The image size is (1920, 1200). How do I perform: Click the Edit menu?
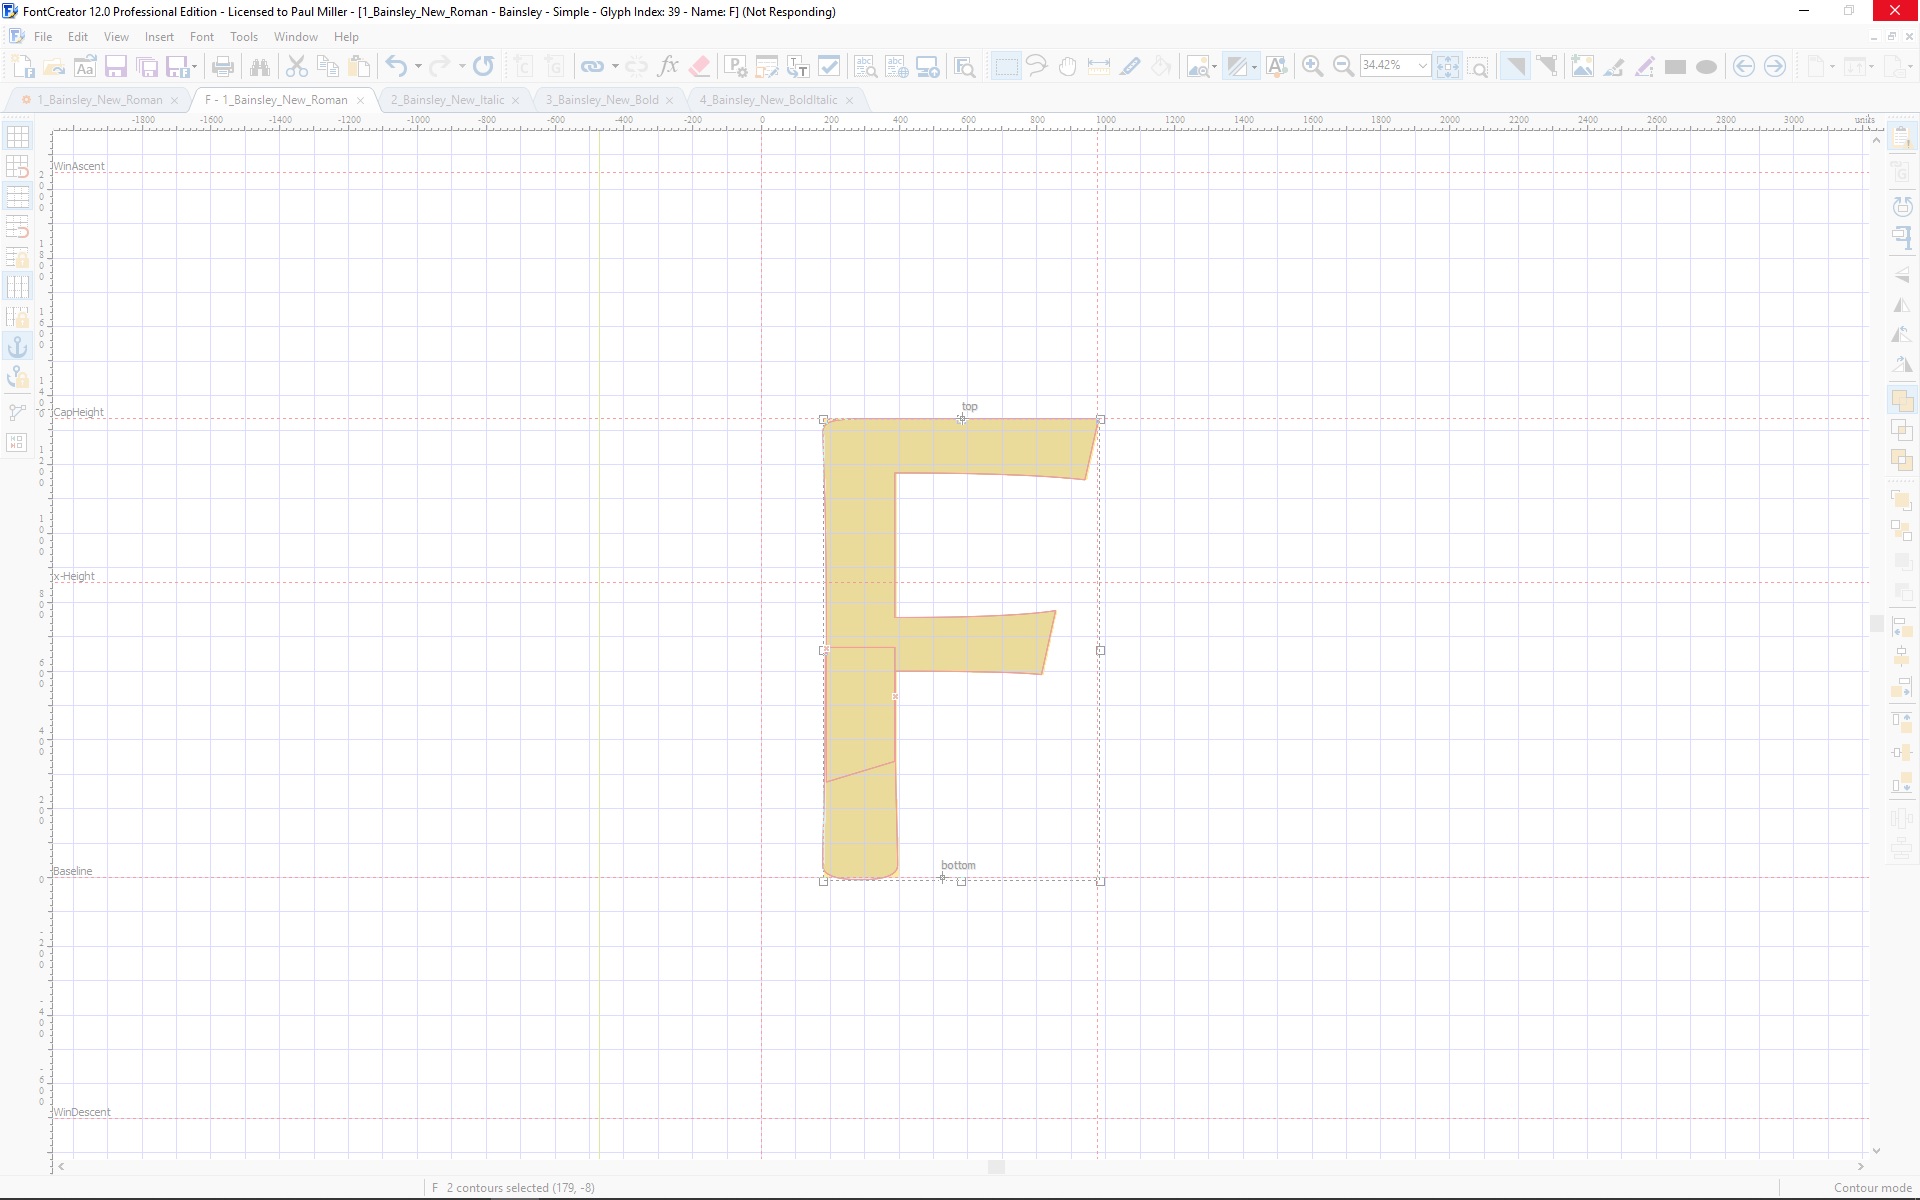[x=78, y=37]
